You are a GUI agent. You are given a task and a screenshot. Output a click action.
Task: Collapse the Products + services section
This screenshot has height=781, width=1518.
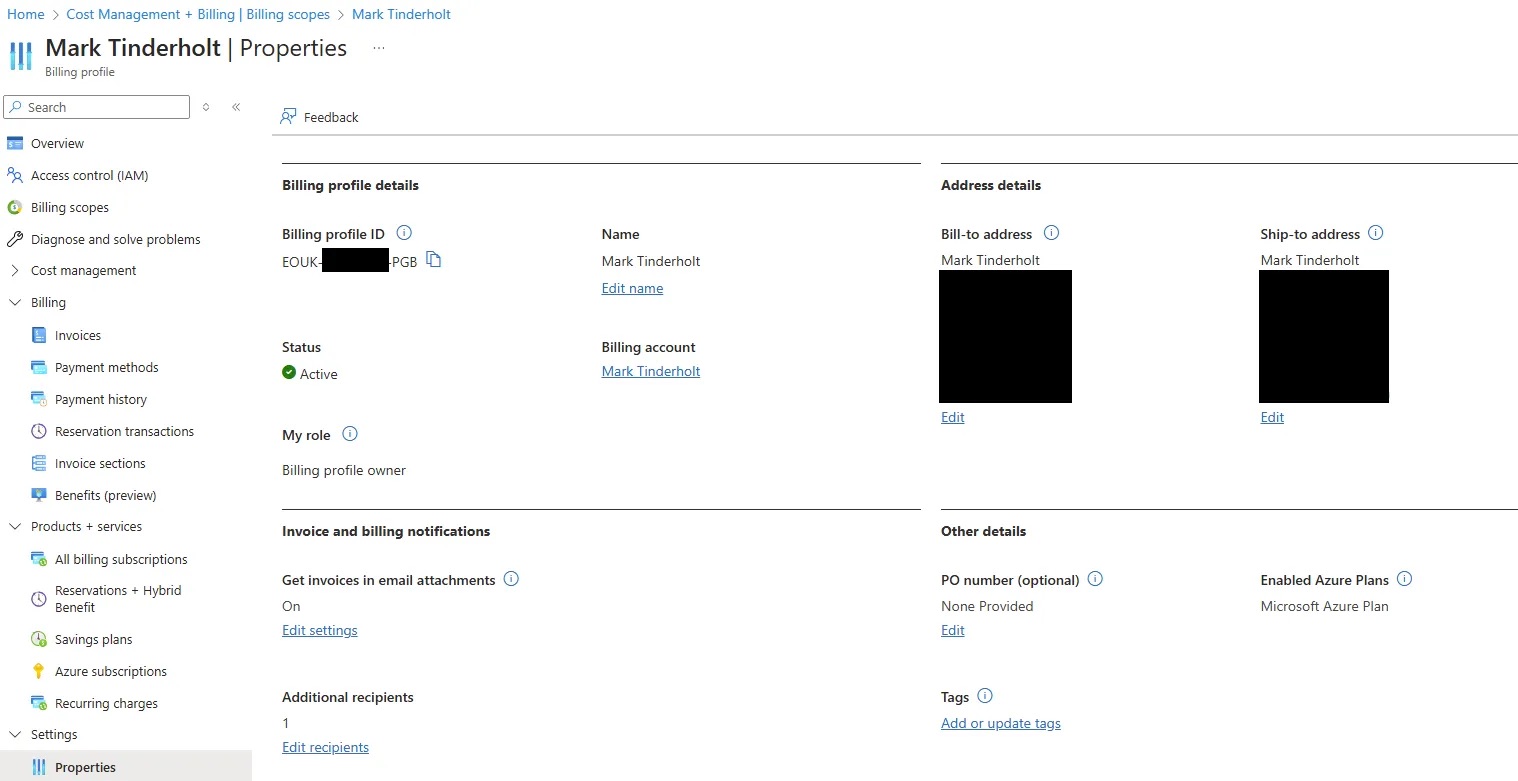(14, 526)
